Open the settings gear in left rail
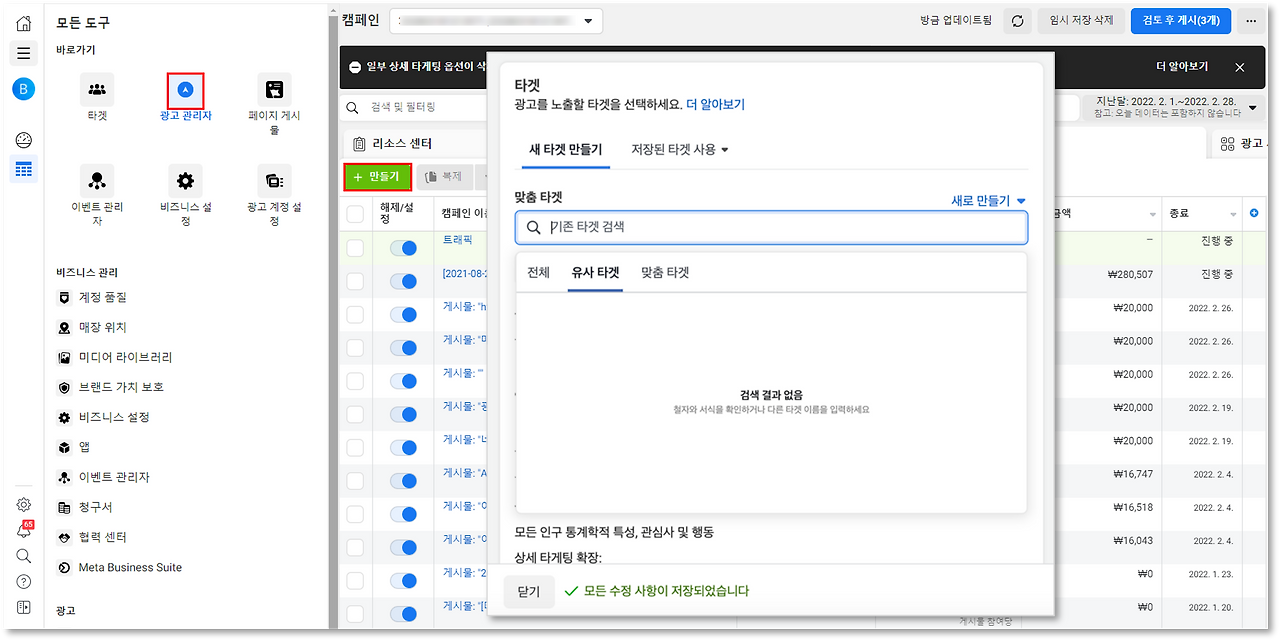Viewport: 1280px width, 641px height. (x=24, y=505)
